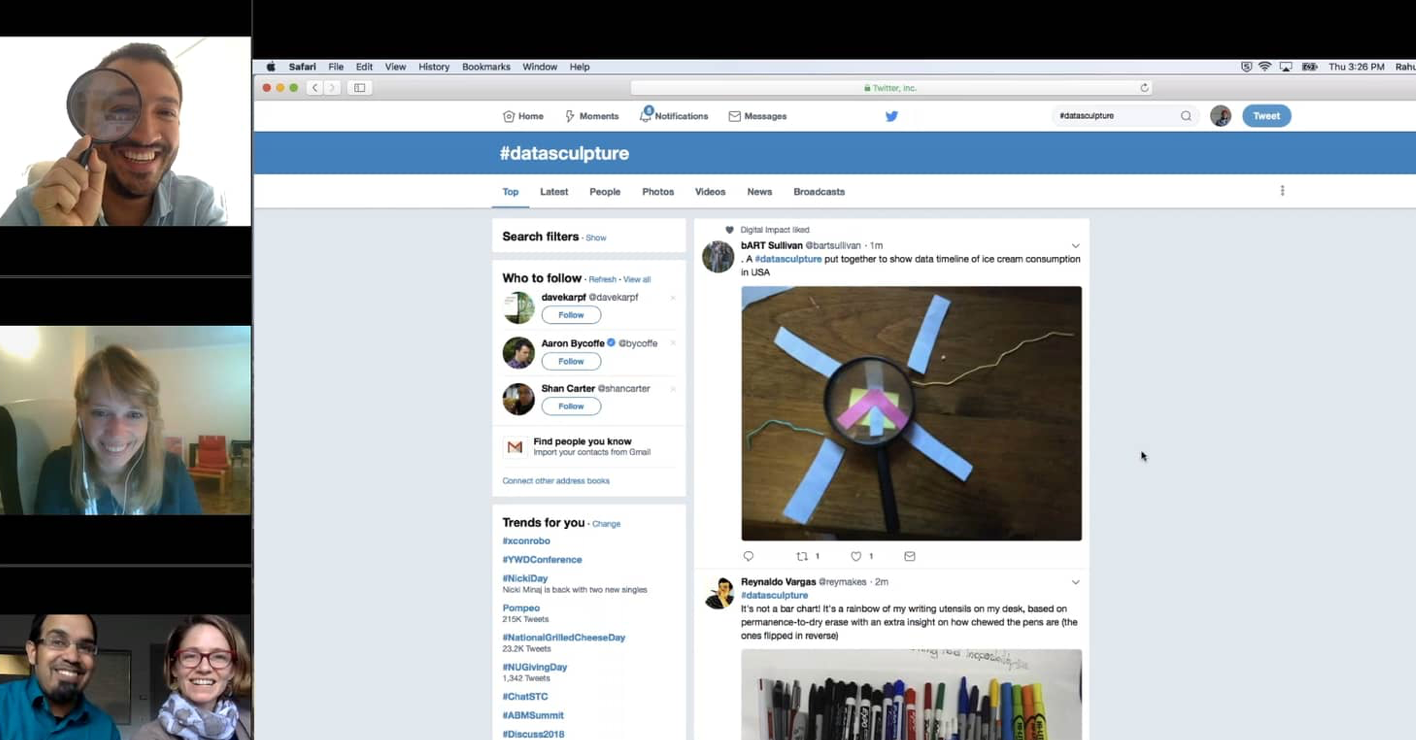
Task: Expand bART Sullivan's tweet options chevron
Action: [1075, 246]
